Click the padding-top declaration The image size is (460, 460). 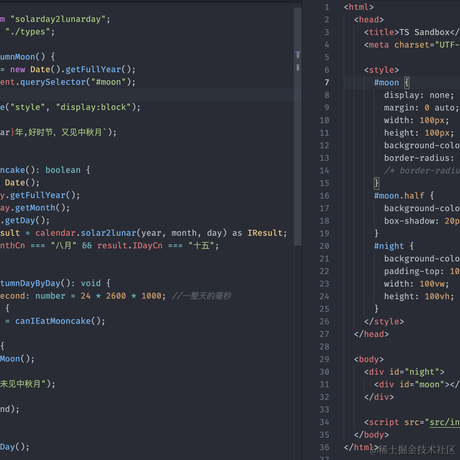422,271
